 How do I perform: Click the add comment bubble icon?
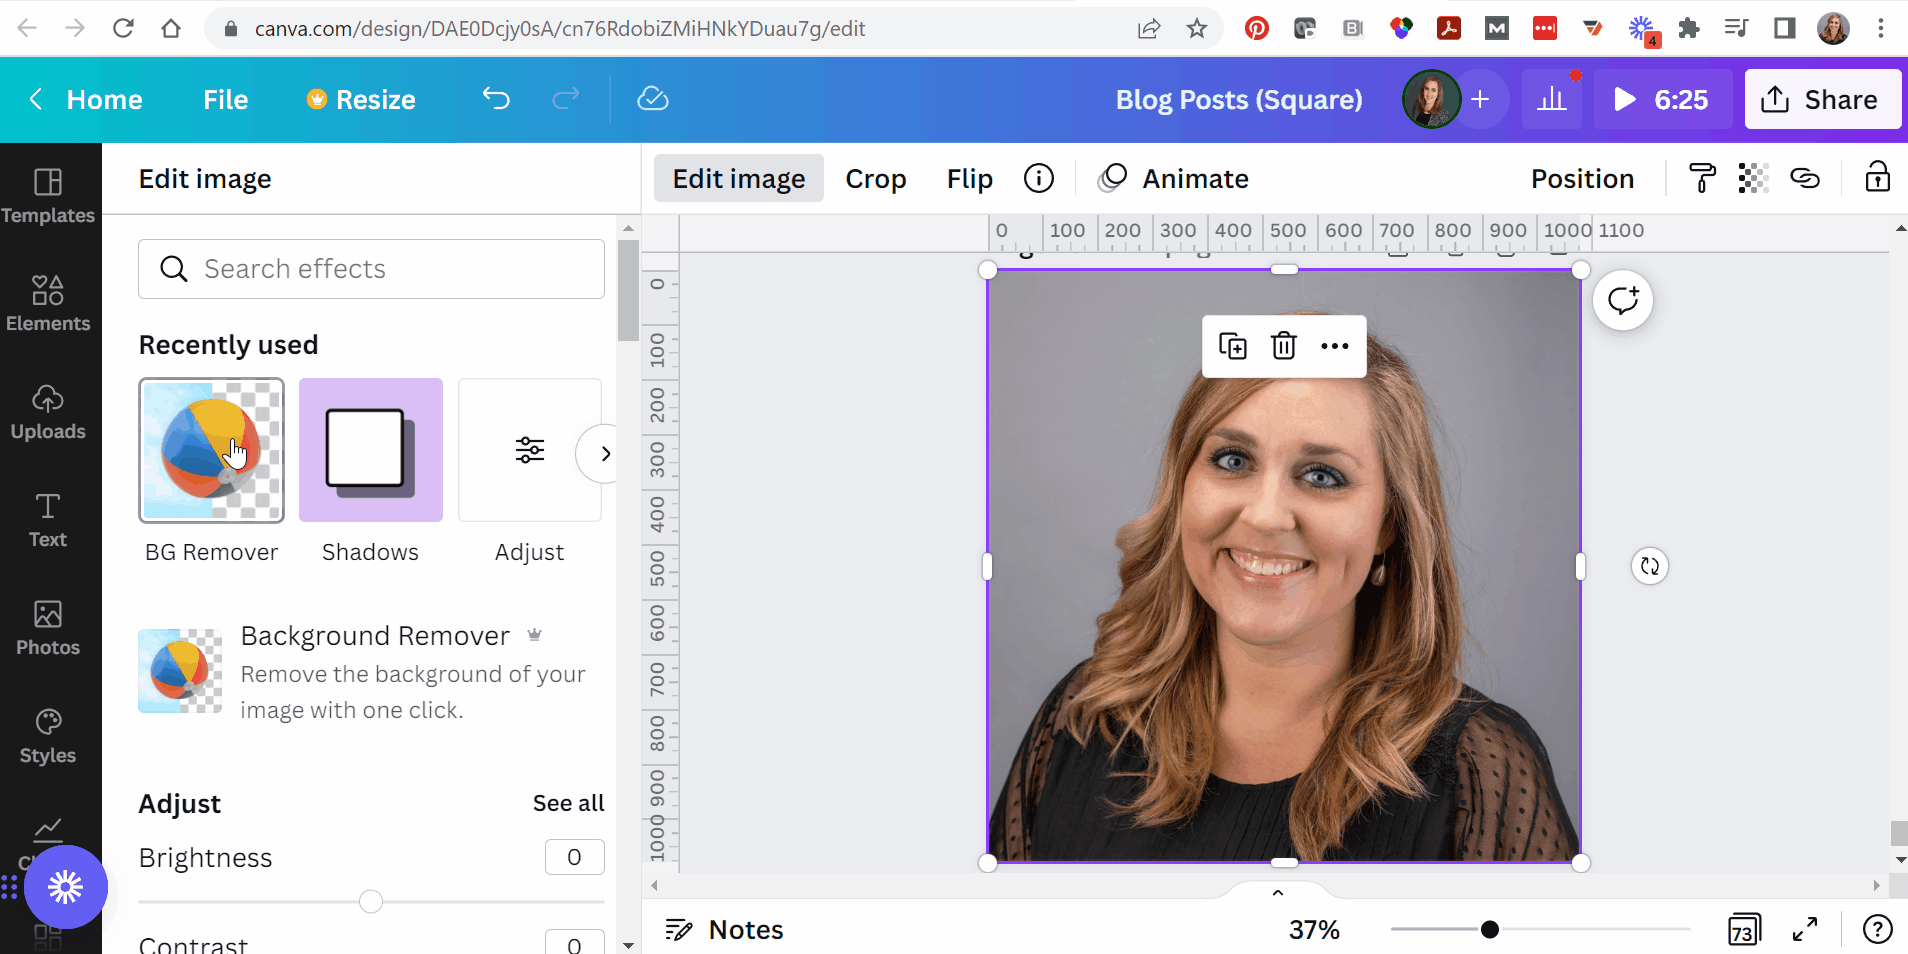pos(1623,300)
